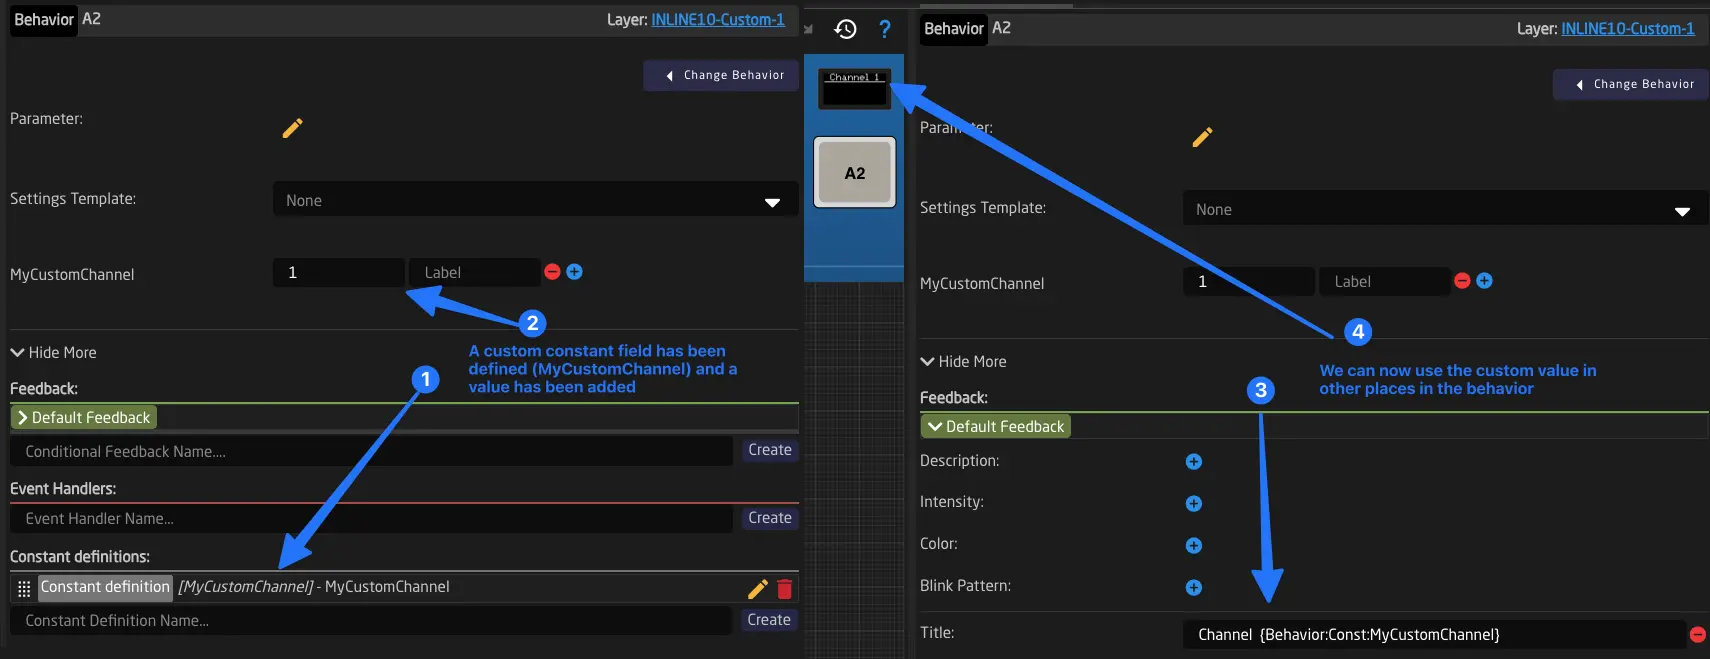Click MyCustomChannel Label field in right panel

point(1385,281)
